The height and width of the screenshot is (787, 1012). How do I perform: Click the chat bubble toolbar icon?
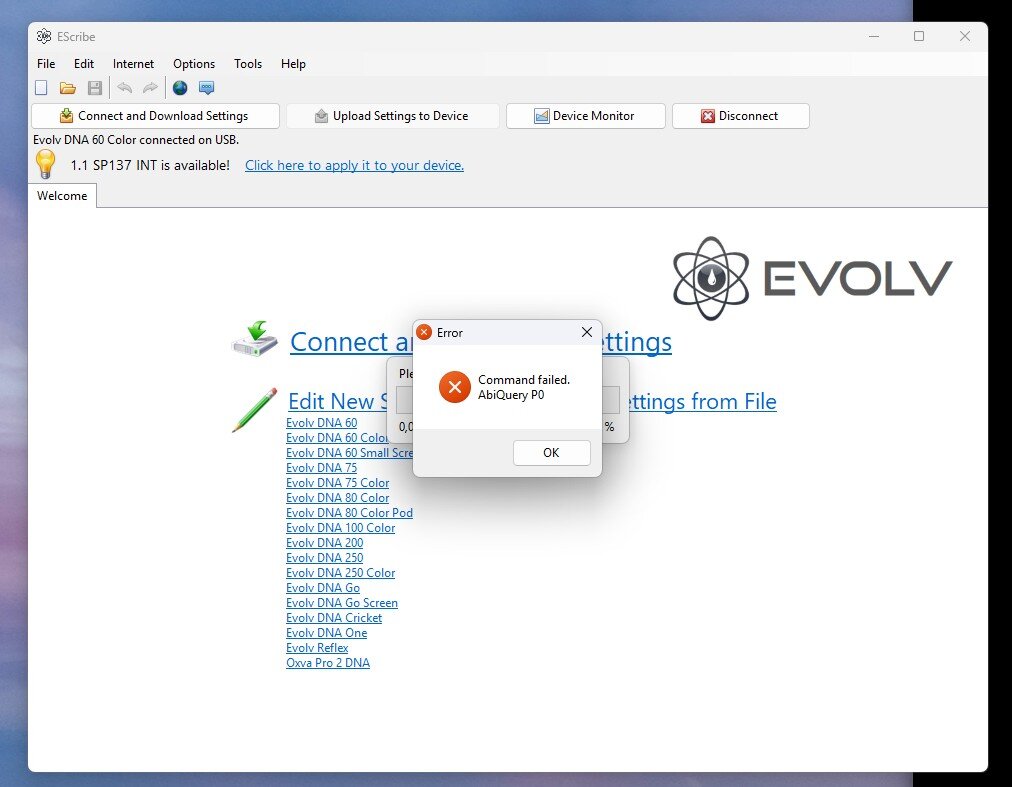(207, 88)
